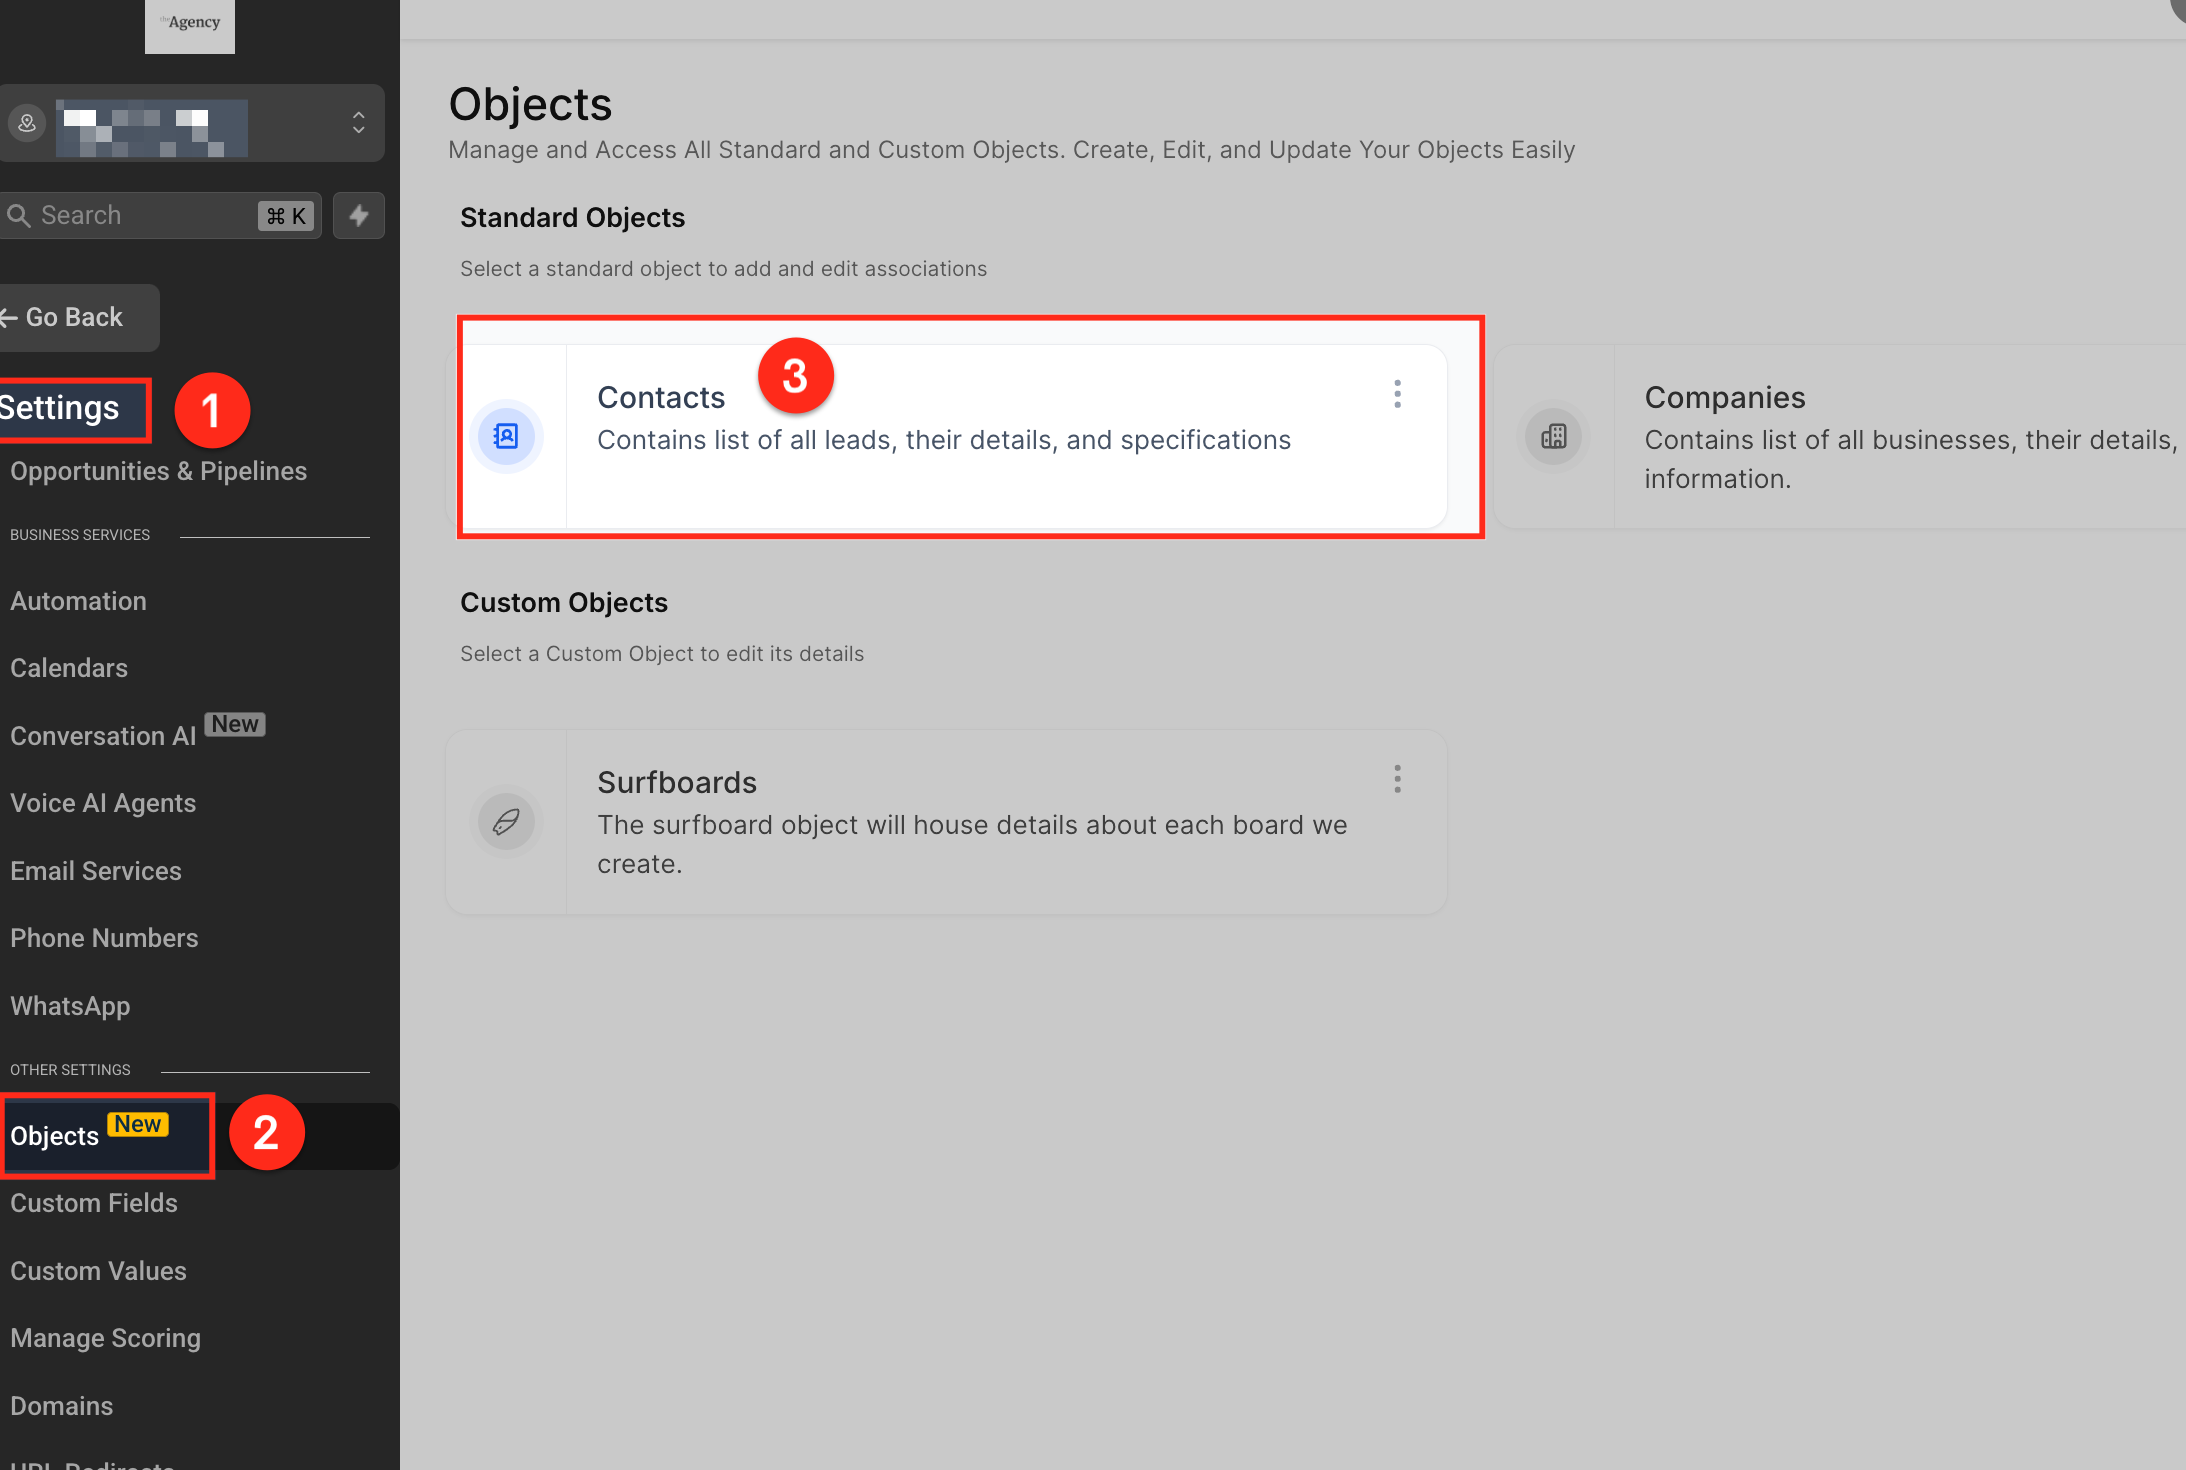Open Opportunities & Pipelines settings
The image size is (2186, 1470).
[x=158, y=471]
